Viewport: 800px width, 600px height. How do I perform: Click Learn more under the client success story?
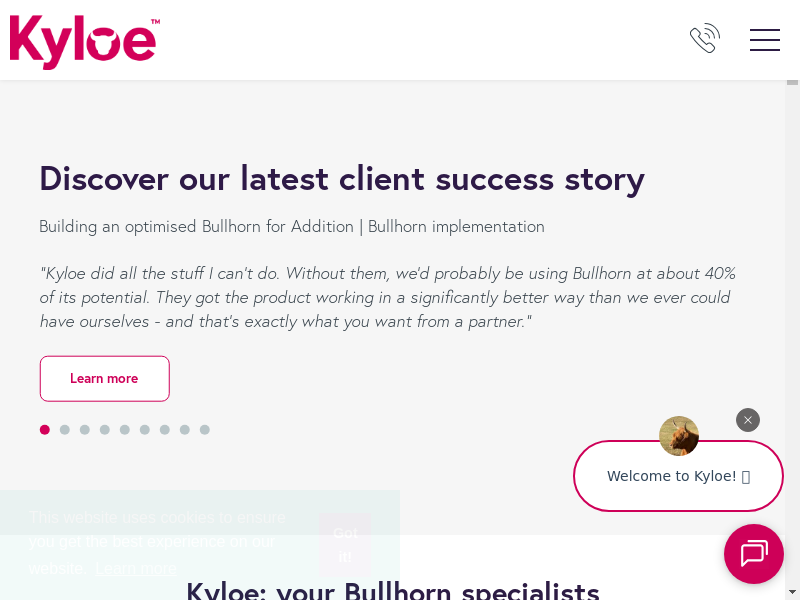(x=104, y=378)
